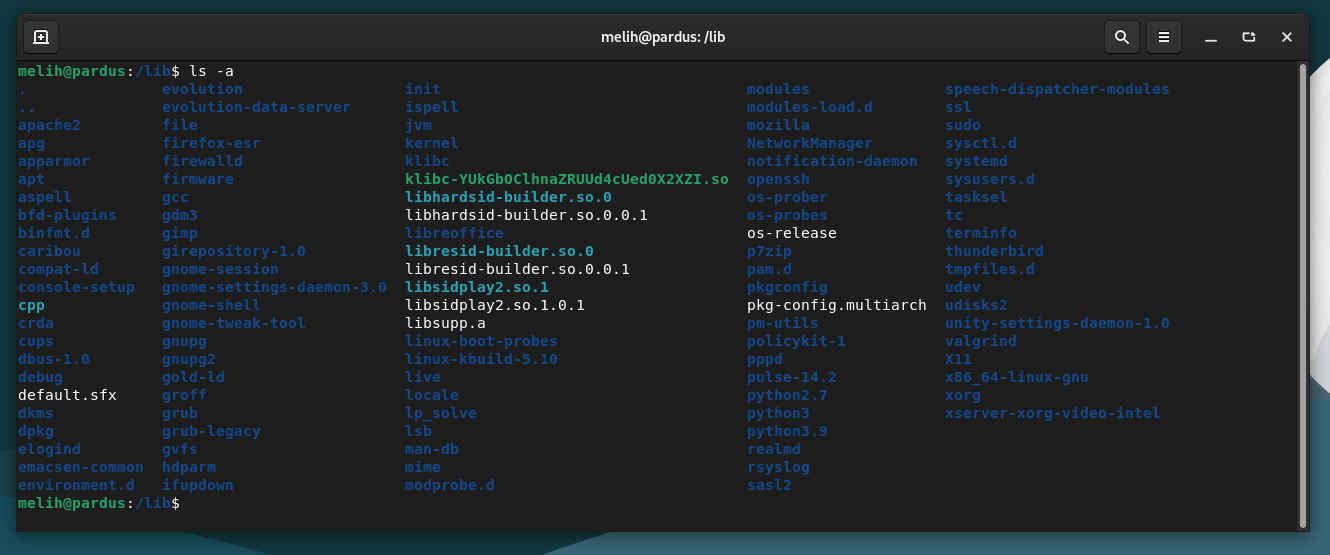
Task: Click the 'p7zip' entry
Action: click(x=769, y=251)
